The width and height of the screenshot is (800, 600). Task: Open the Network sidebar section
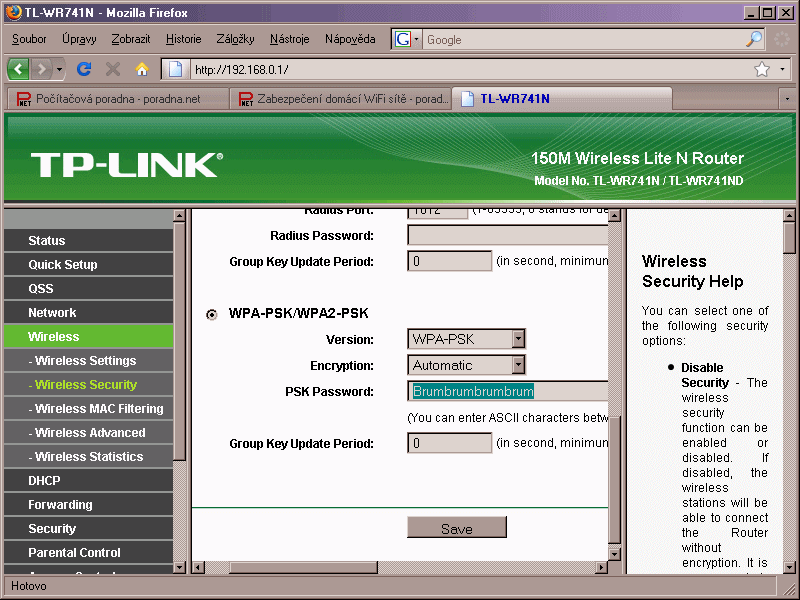(88, 312)
